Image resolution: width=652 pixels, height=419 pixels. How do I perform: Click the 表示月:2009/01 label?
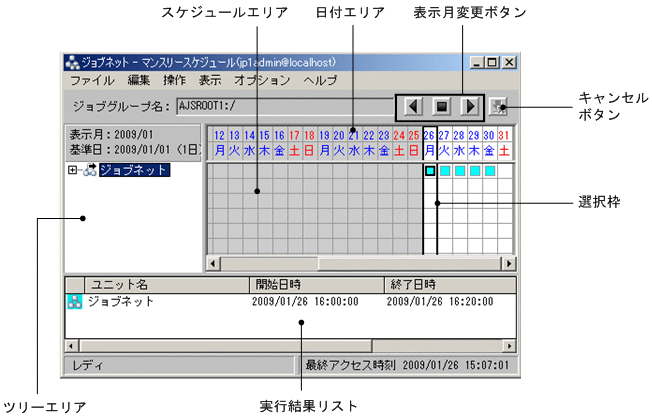[x=111, y=135]
